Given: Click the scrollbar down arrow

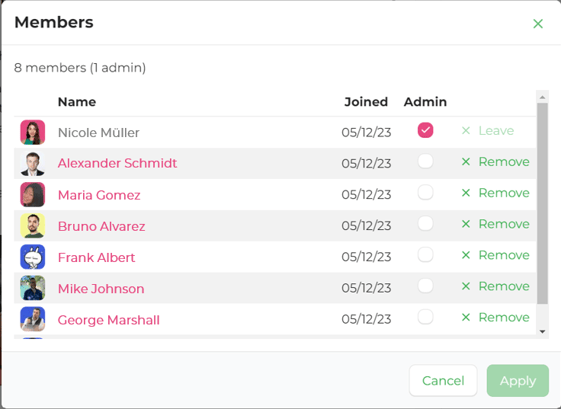Looking at the screenshot, I should pos(542,332).
